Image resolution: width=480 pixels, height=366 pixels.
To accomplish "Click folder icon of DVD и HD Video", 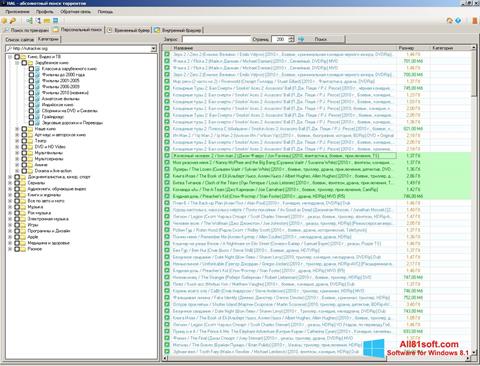I will pos(30,147).
